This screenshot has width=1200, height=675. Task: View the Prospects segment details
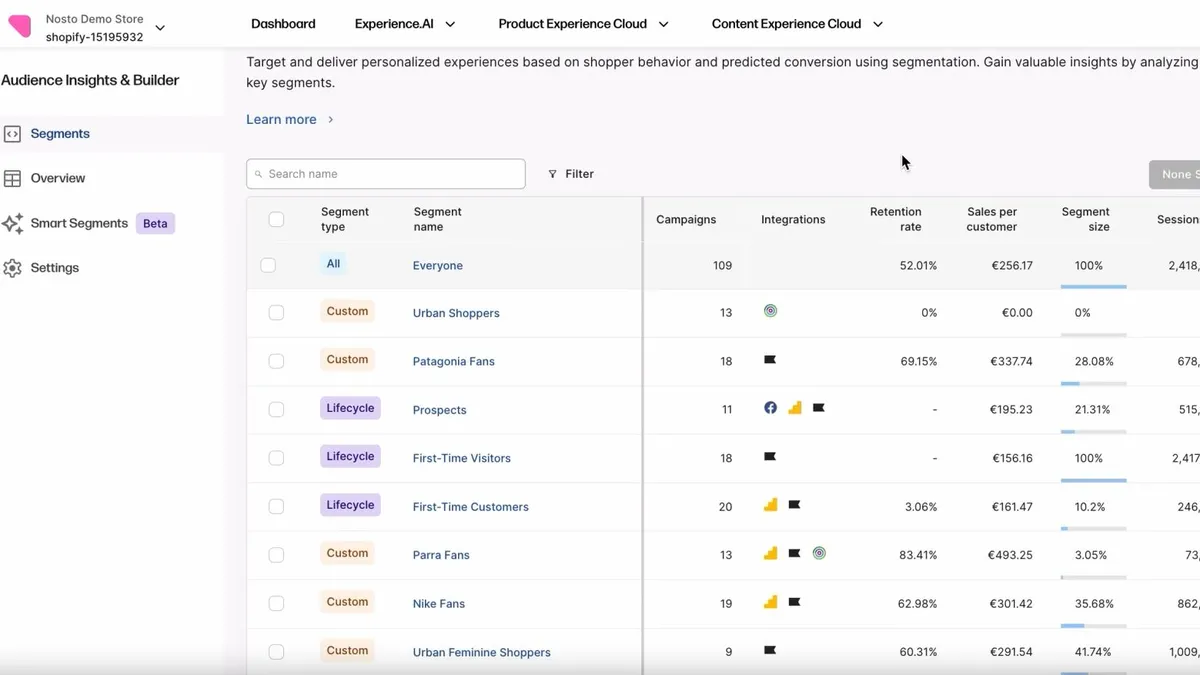point(440,410)
